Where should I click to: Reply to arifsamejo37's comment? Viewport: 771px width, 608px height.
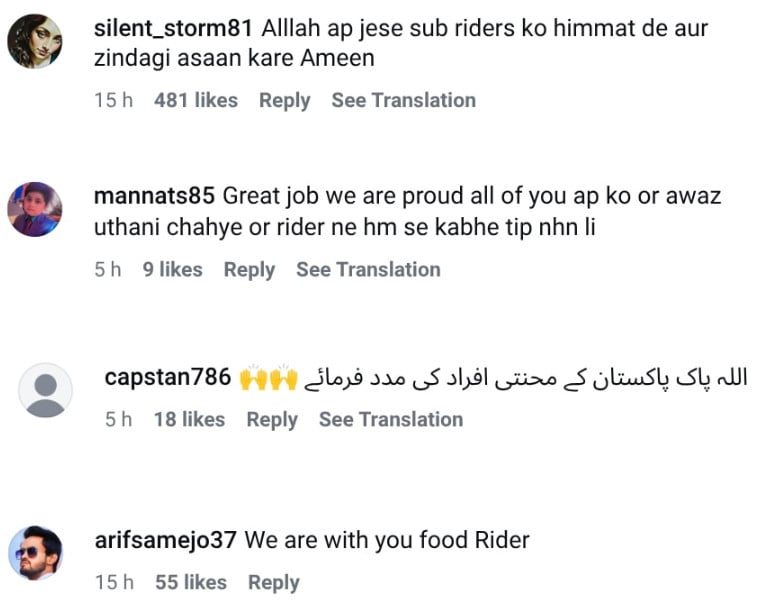pyautogui.click(x=274, y=582)
